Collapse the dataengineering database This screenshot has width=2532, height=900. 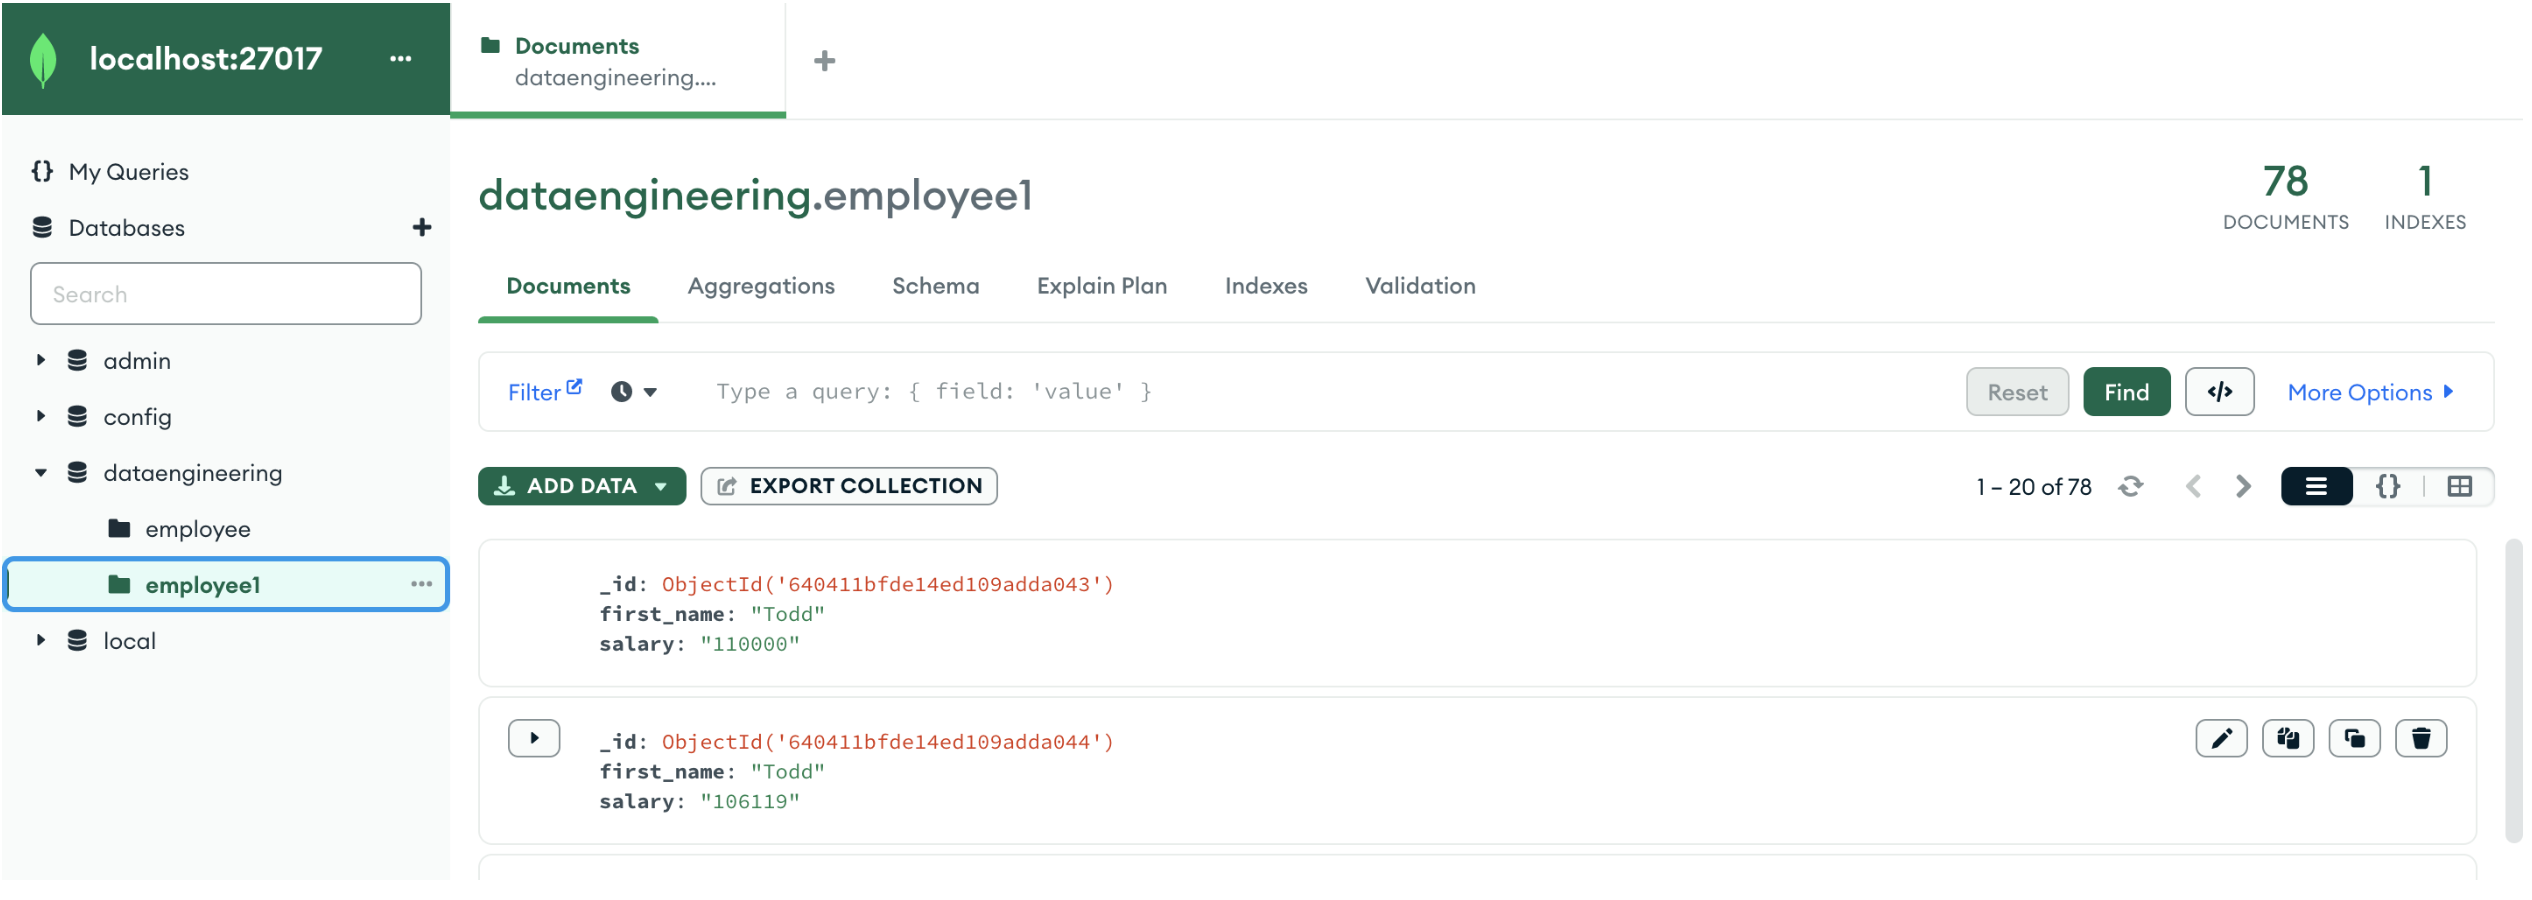click(x=41, y=472)
